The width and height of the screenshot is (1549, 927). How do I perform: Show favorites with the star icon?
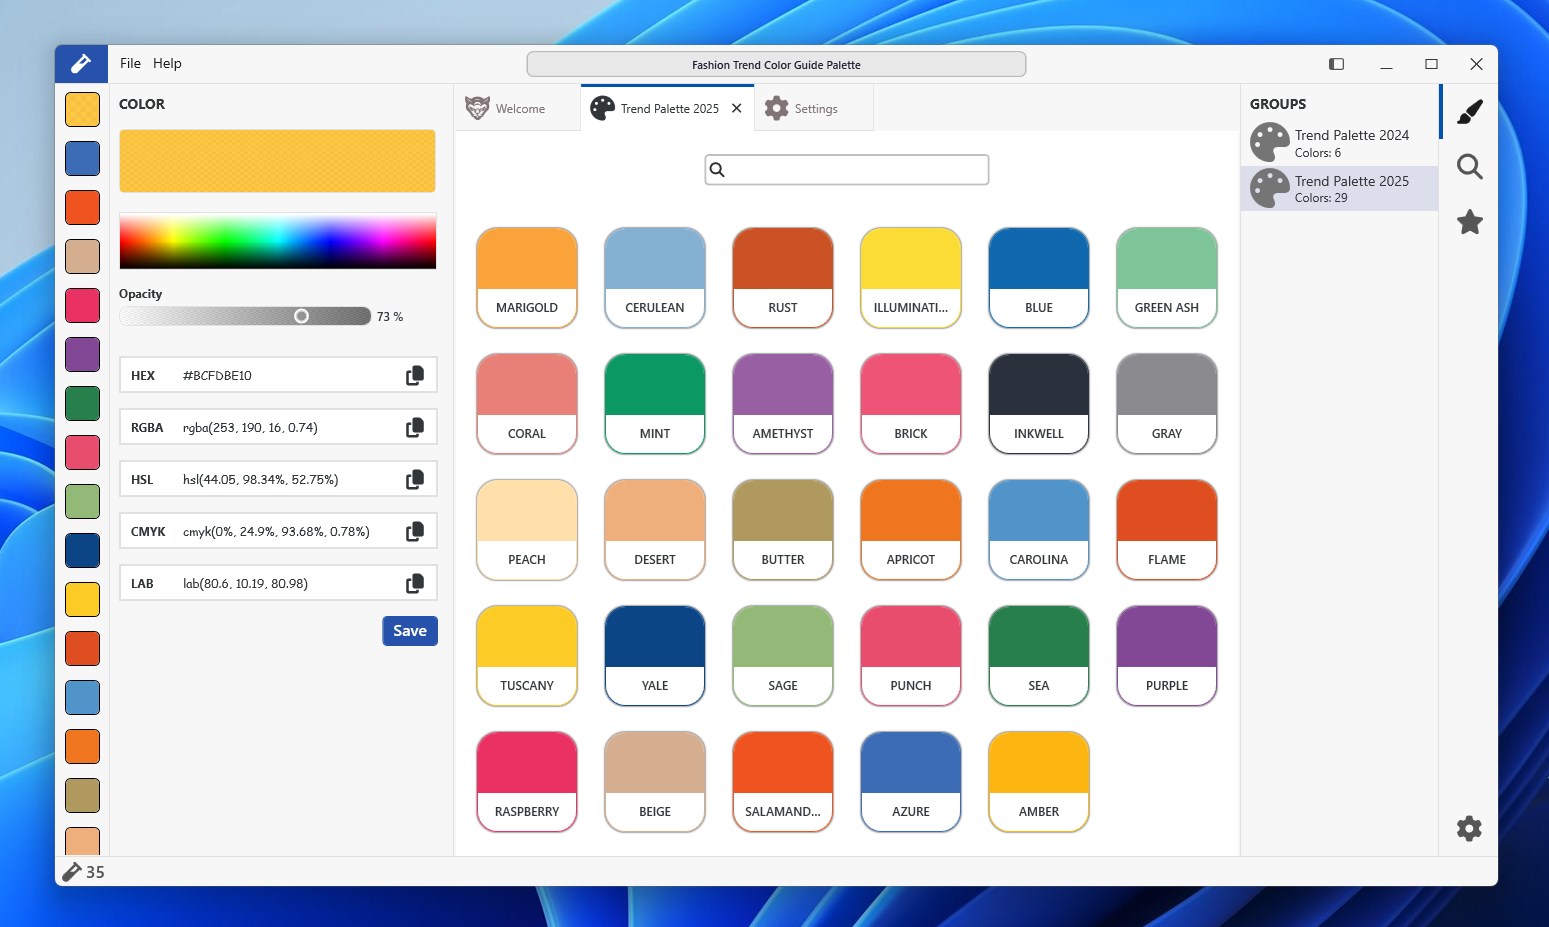point(1469,221)
